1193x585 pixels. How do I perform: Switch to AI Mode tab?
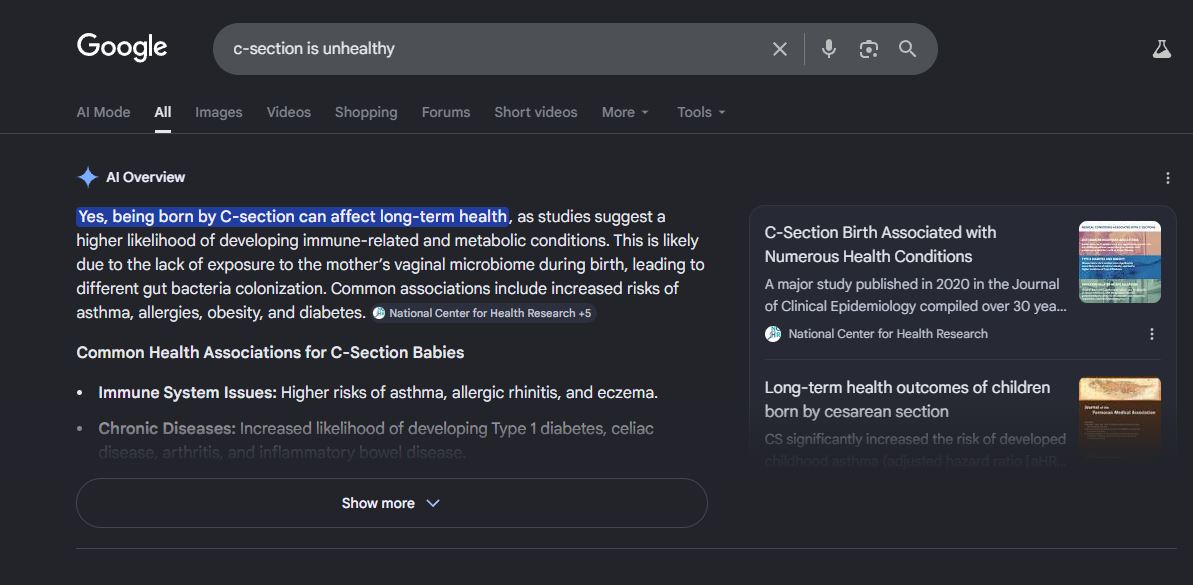point(103,112)
